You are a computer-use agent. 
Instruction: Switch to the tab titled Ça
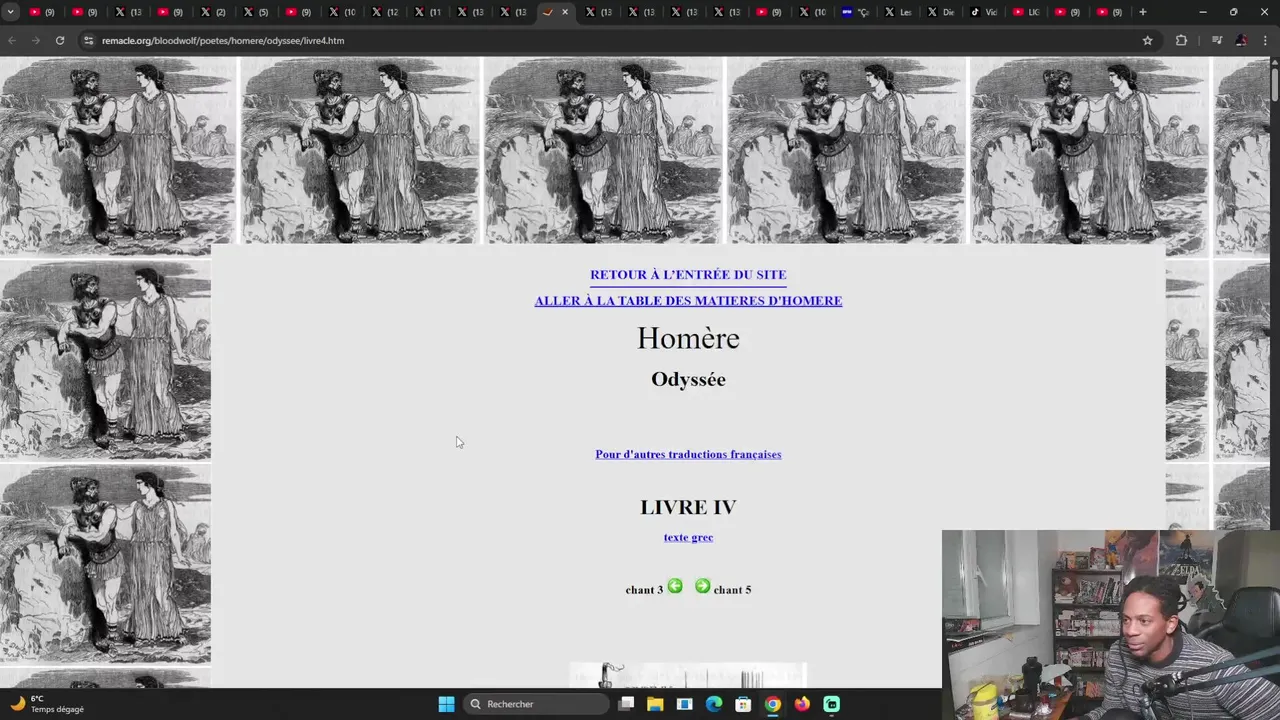click(855, 12)
